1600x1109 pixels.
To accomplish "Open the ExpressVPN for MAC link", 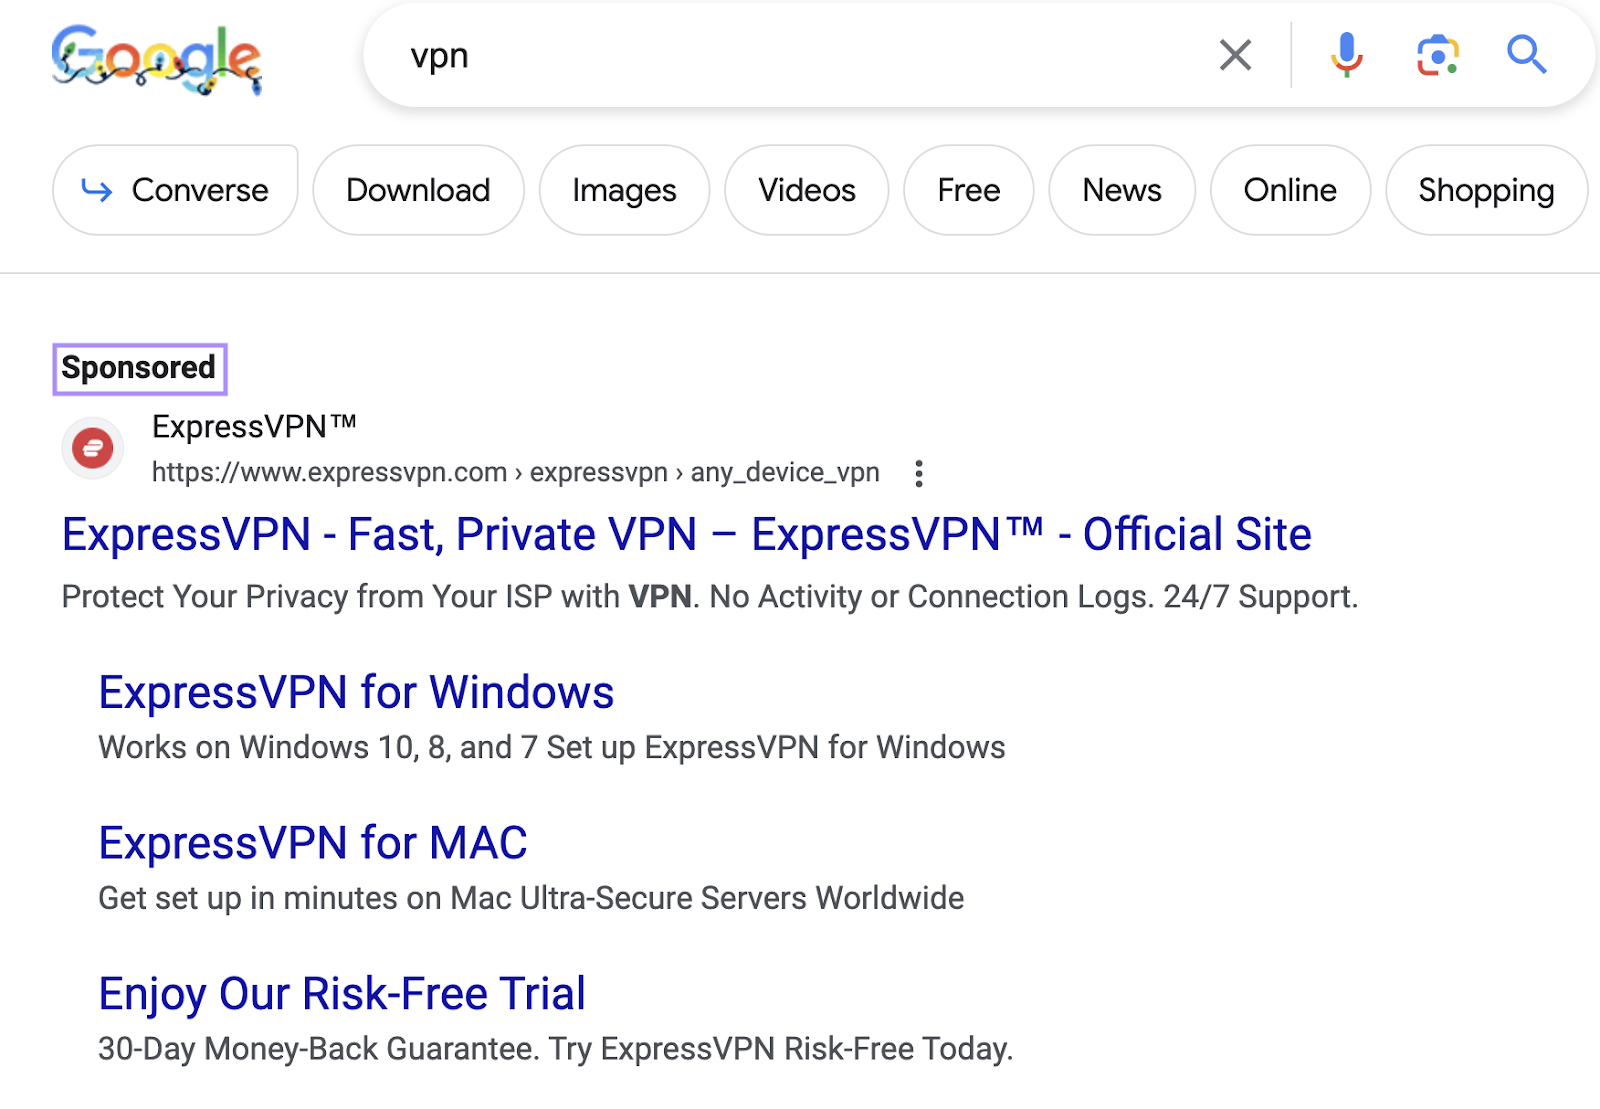I will (312, 843).
